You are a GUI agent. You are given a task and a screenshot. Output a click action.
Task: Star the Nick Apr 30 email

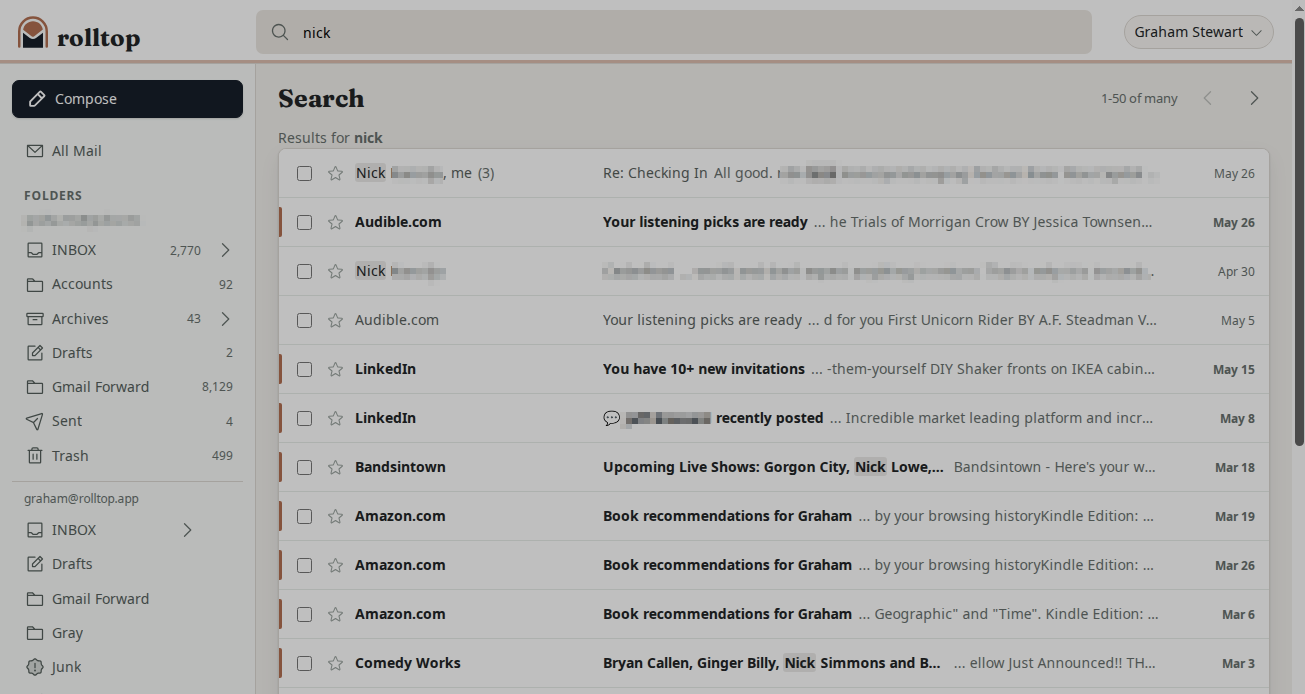335,271
